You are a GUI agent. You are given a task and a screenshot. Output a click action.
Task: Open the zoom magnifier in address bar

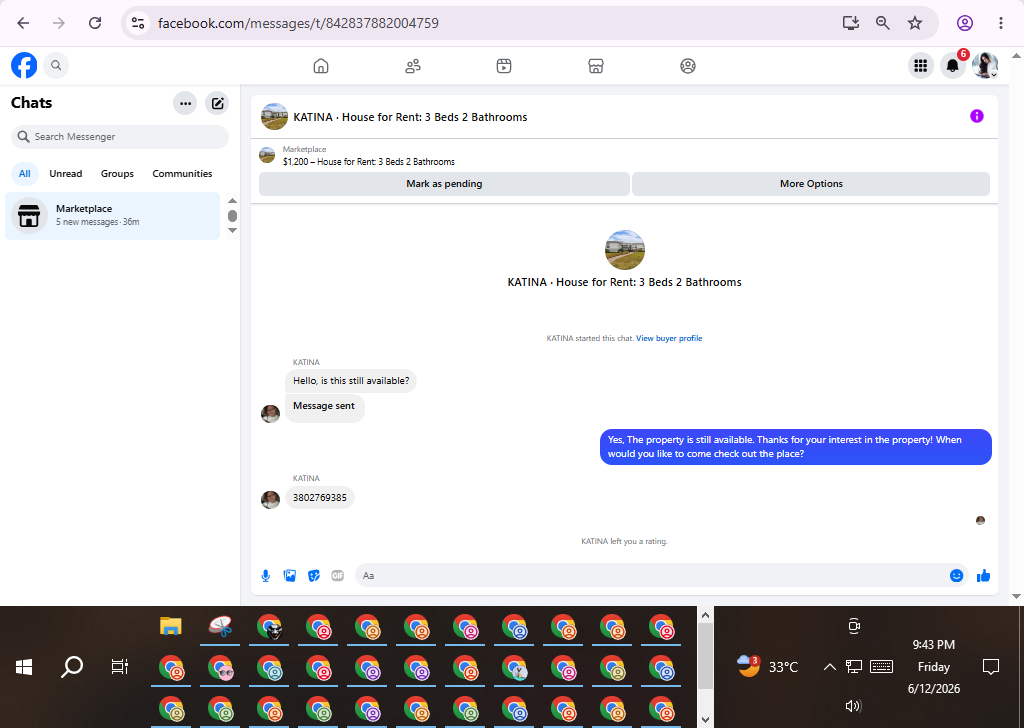(x=883, y=24)
